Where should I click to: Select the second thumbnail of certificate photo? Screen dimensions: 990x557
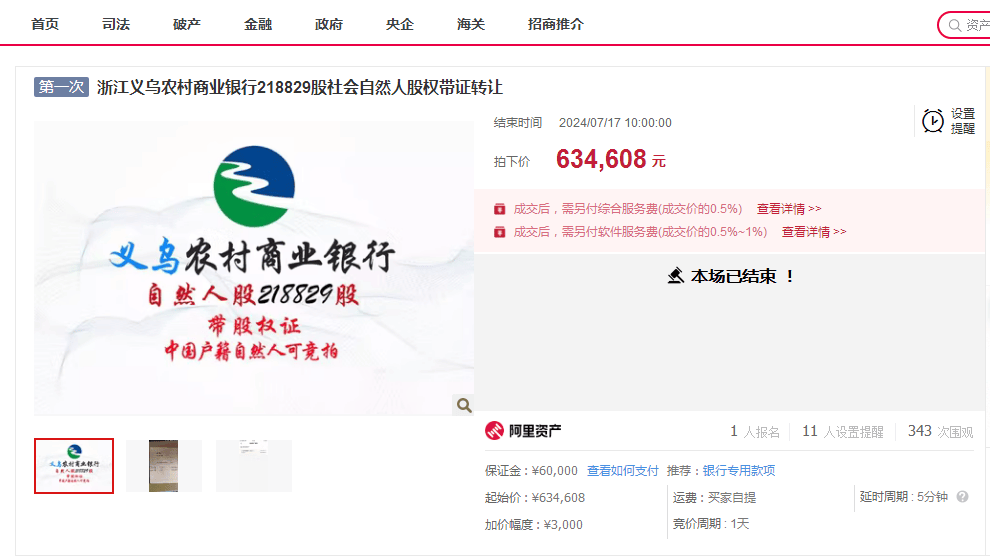pyautogui.click(x=164, y=466)
